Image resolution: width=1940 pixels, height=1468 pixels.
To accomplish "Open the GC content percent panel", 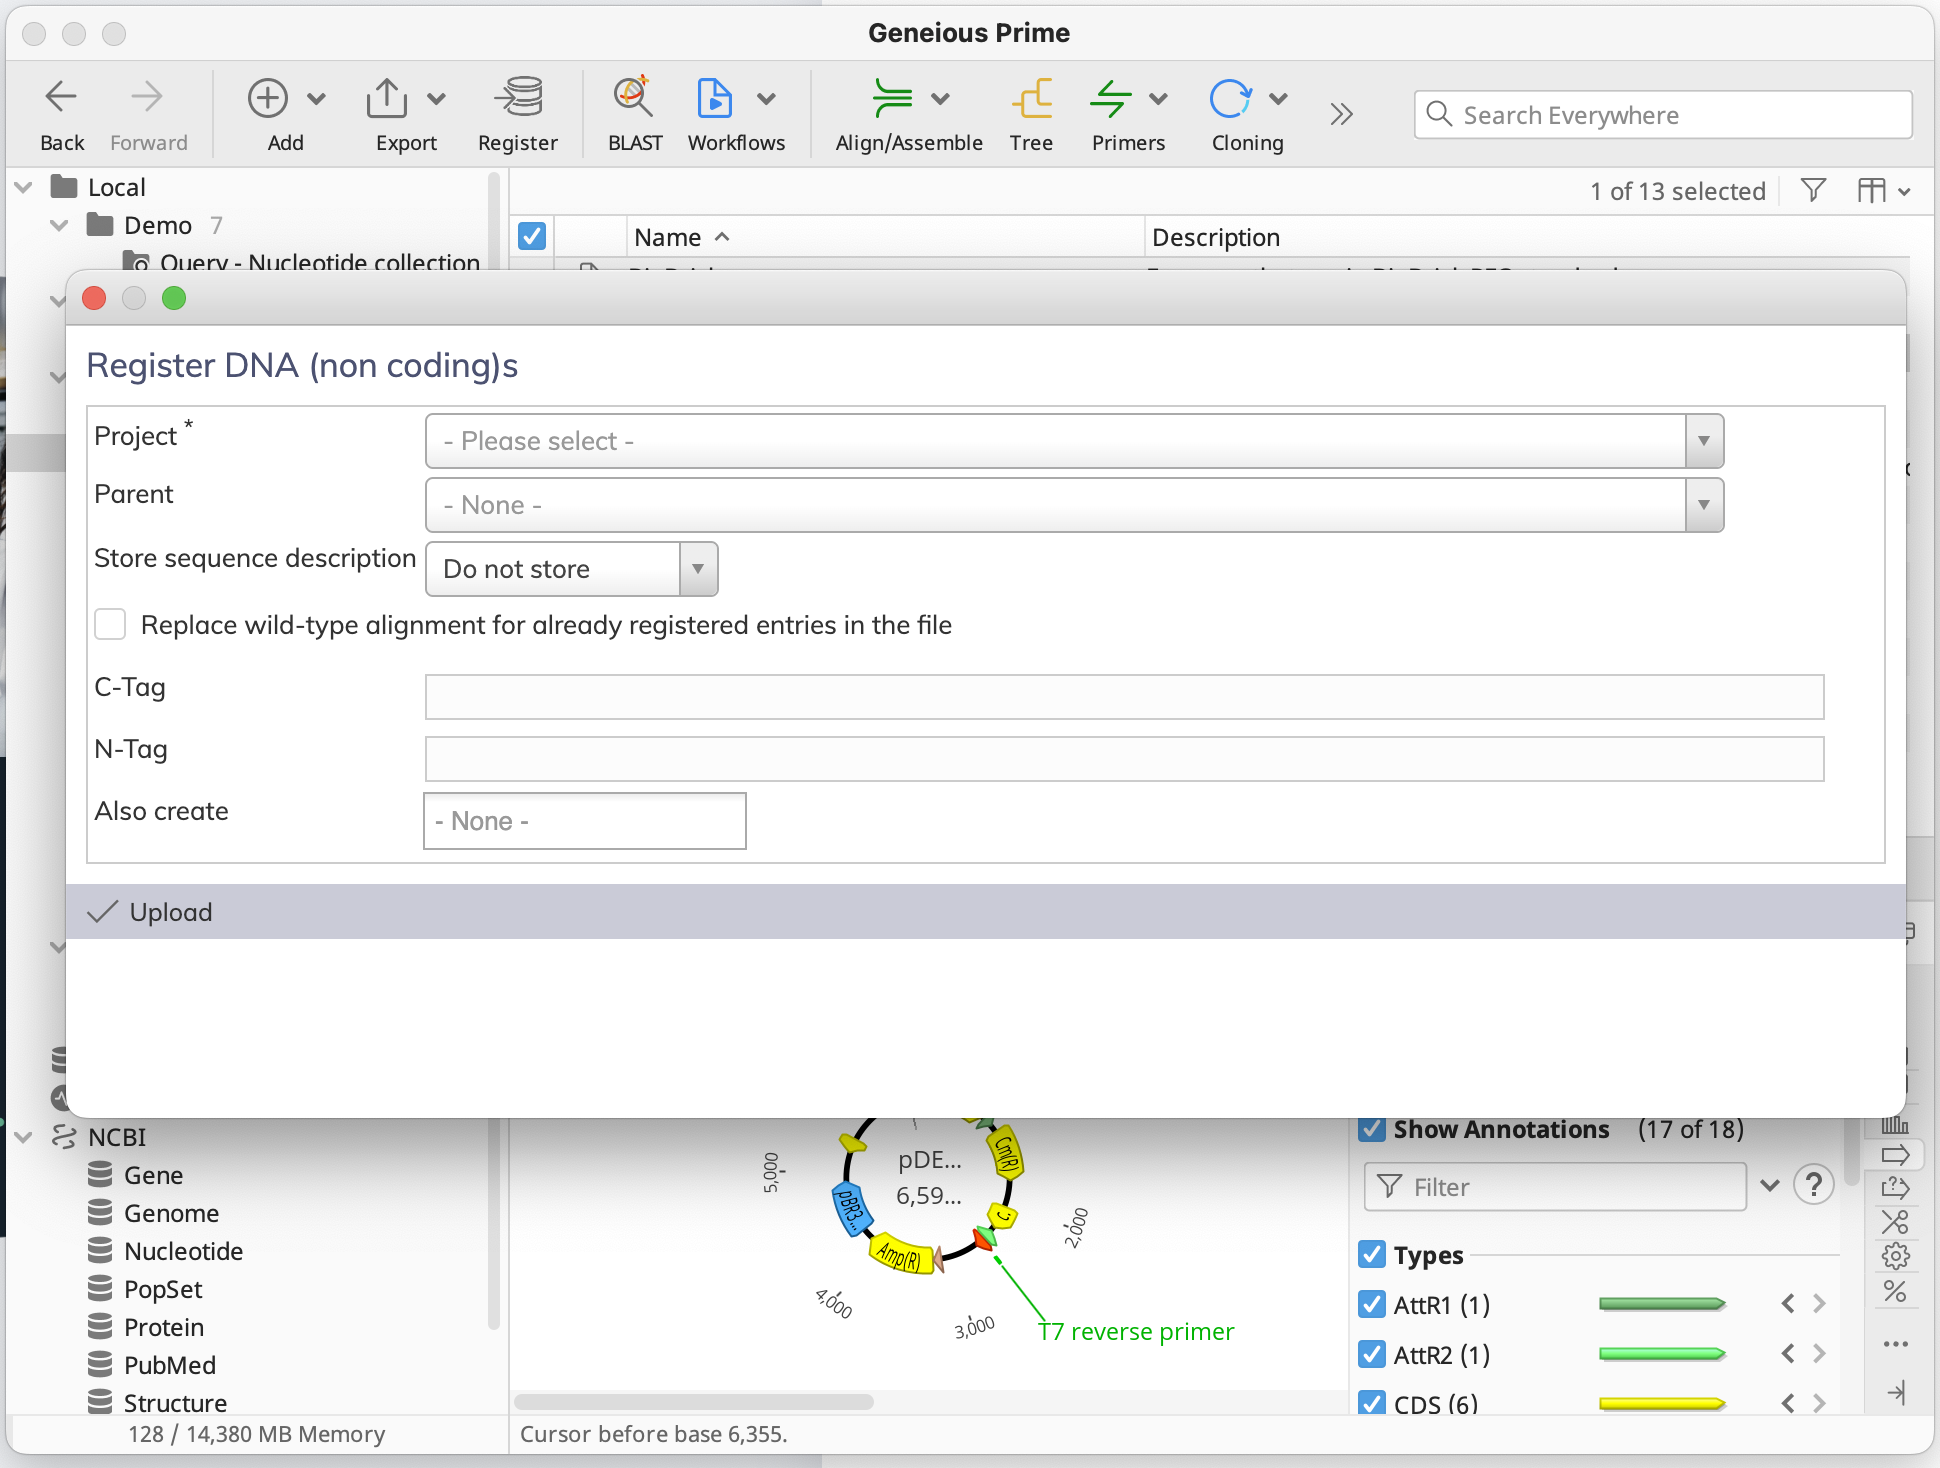I will 1895,1291.
